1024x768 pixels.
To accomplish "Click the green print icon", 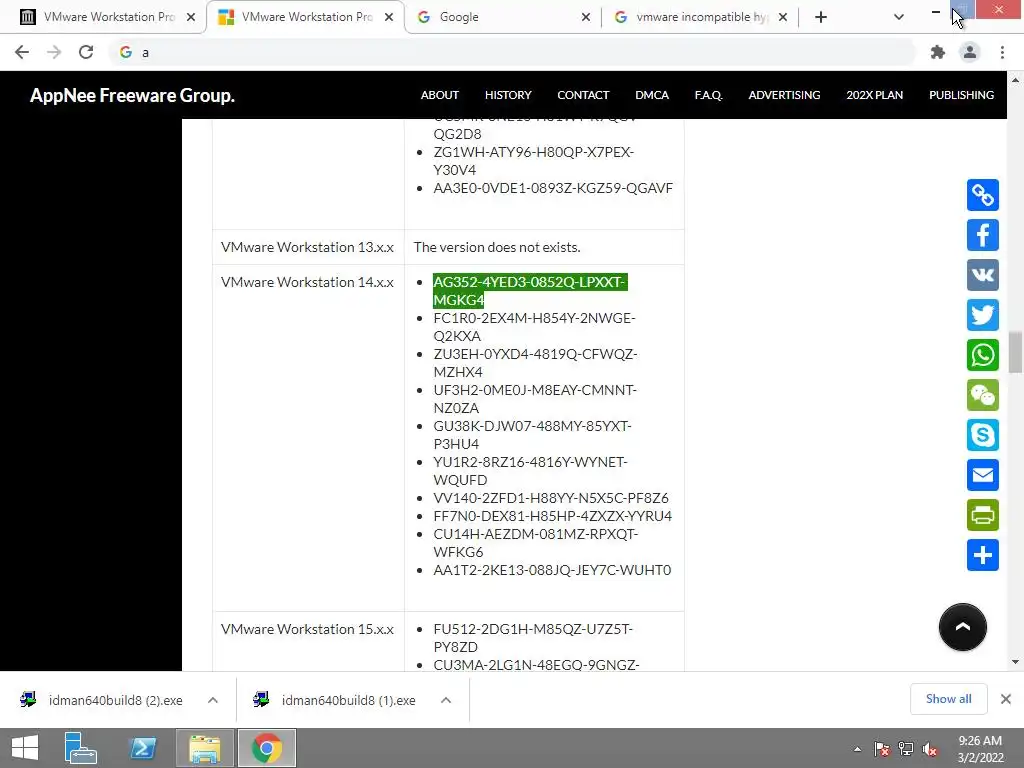I will (982, 515).
